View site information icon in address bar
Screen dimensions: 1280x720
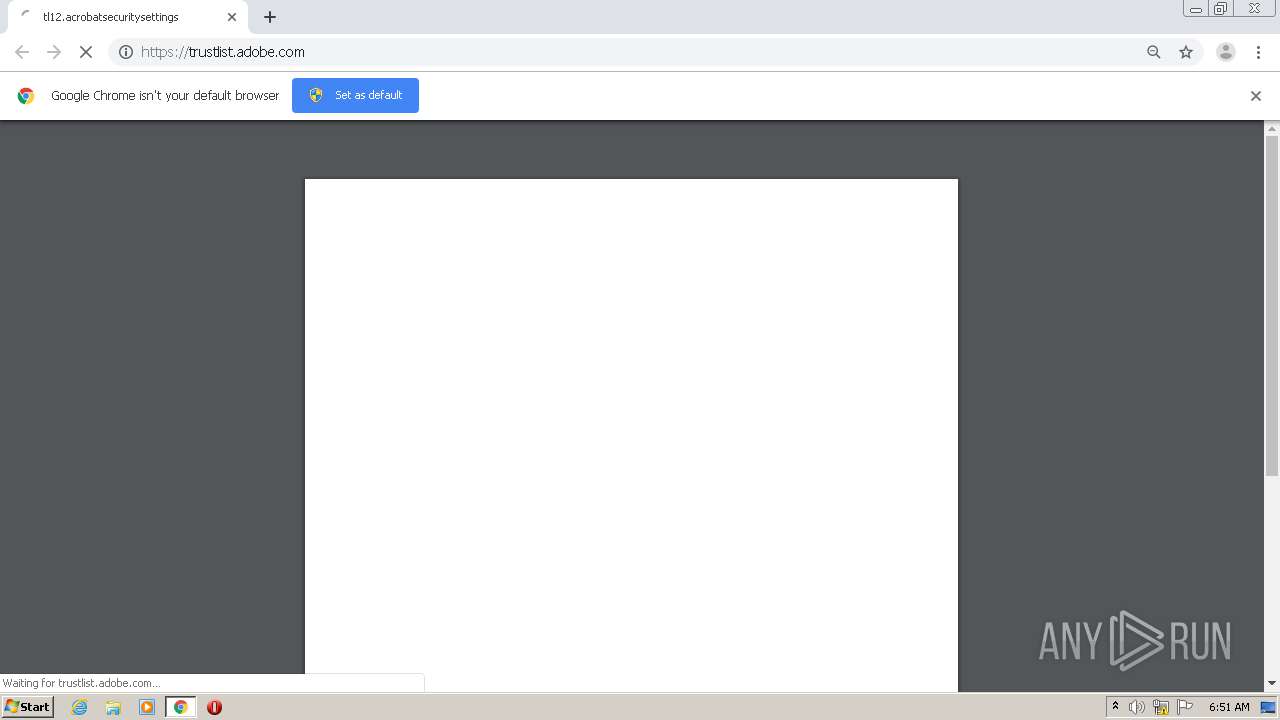point(126,52)
